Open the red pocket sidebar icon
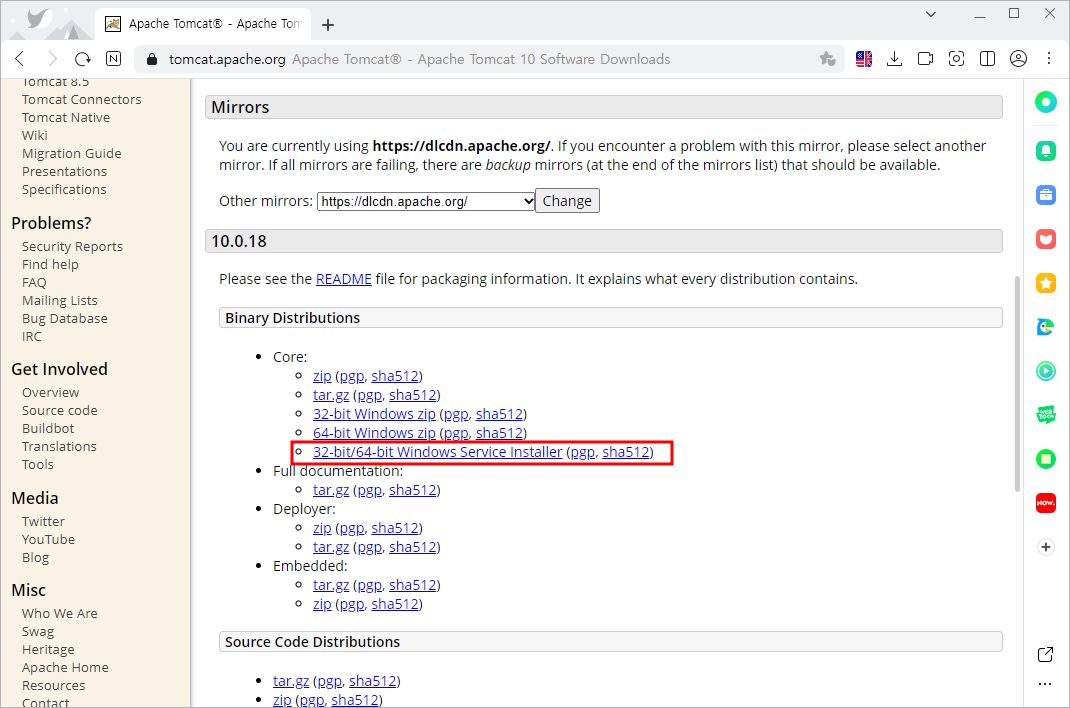Viewport: 1070px width, 708px height. tap(1045, 239)
